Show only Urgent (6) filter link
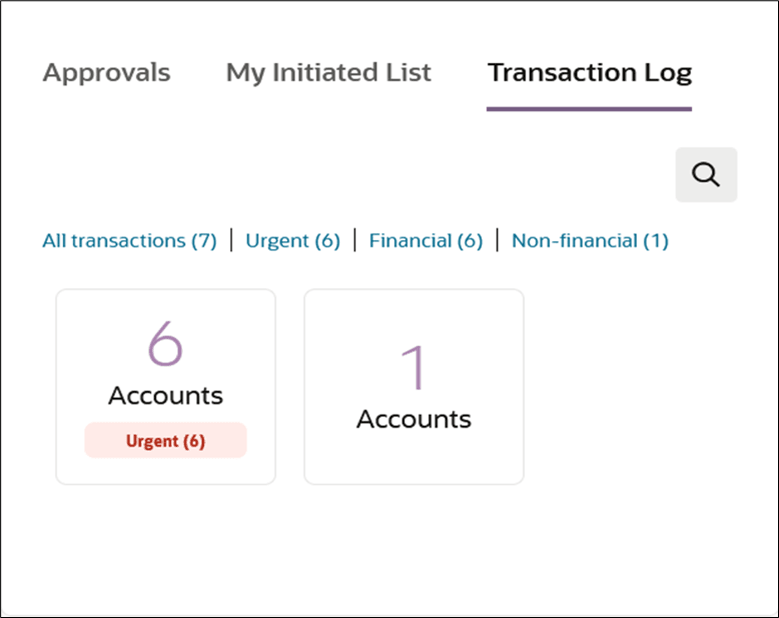The width and height of the screenshot is (779, 618). point(293,241)
